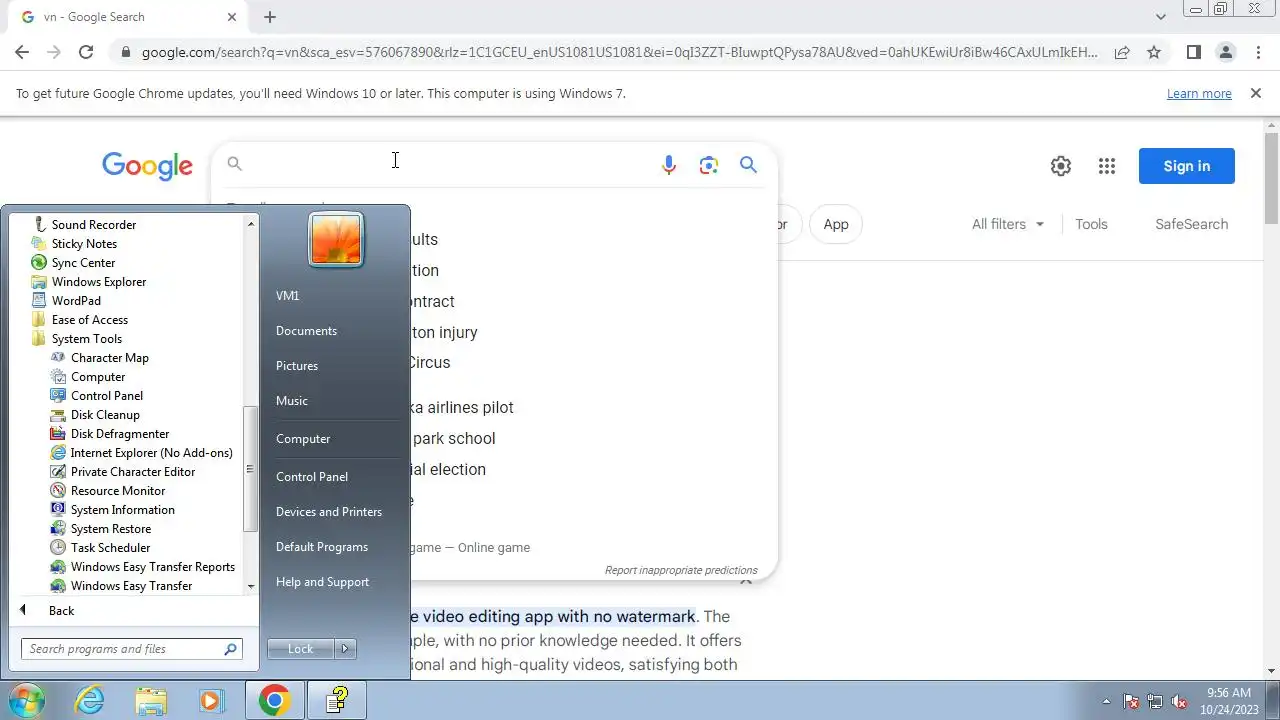Expand the shutdown options arrow beside Lock
Viewport: 1280px width, 720px height.
tap(345, 649)
